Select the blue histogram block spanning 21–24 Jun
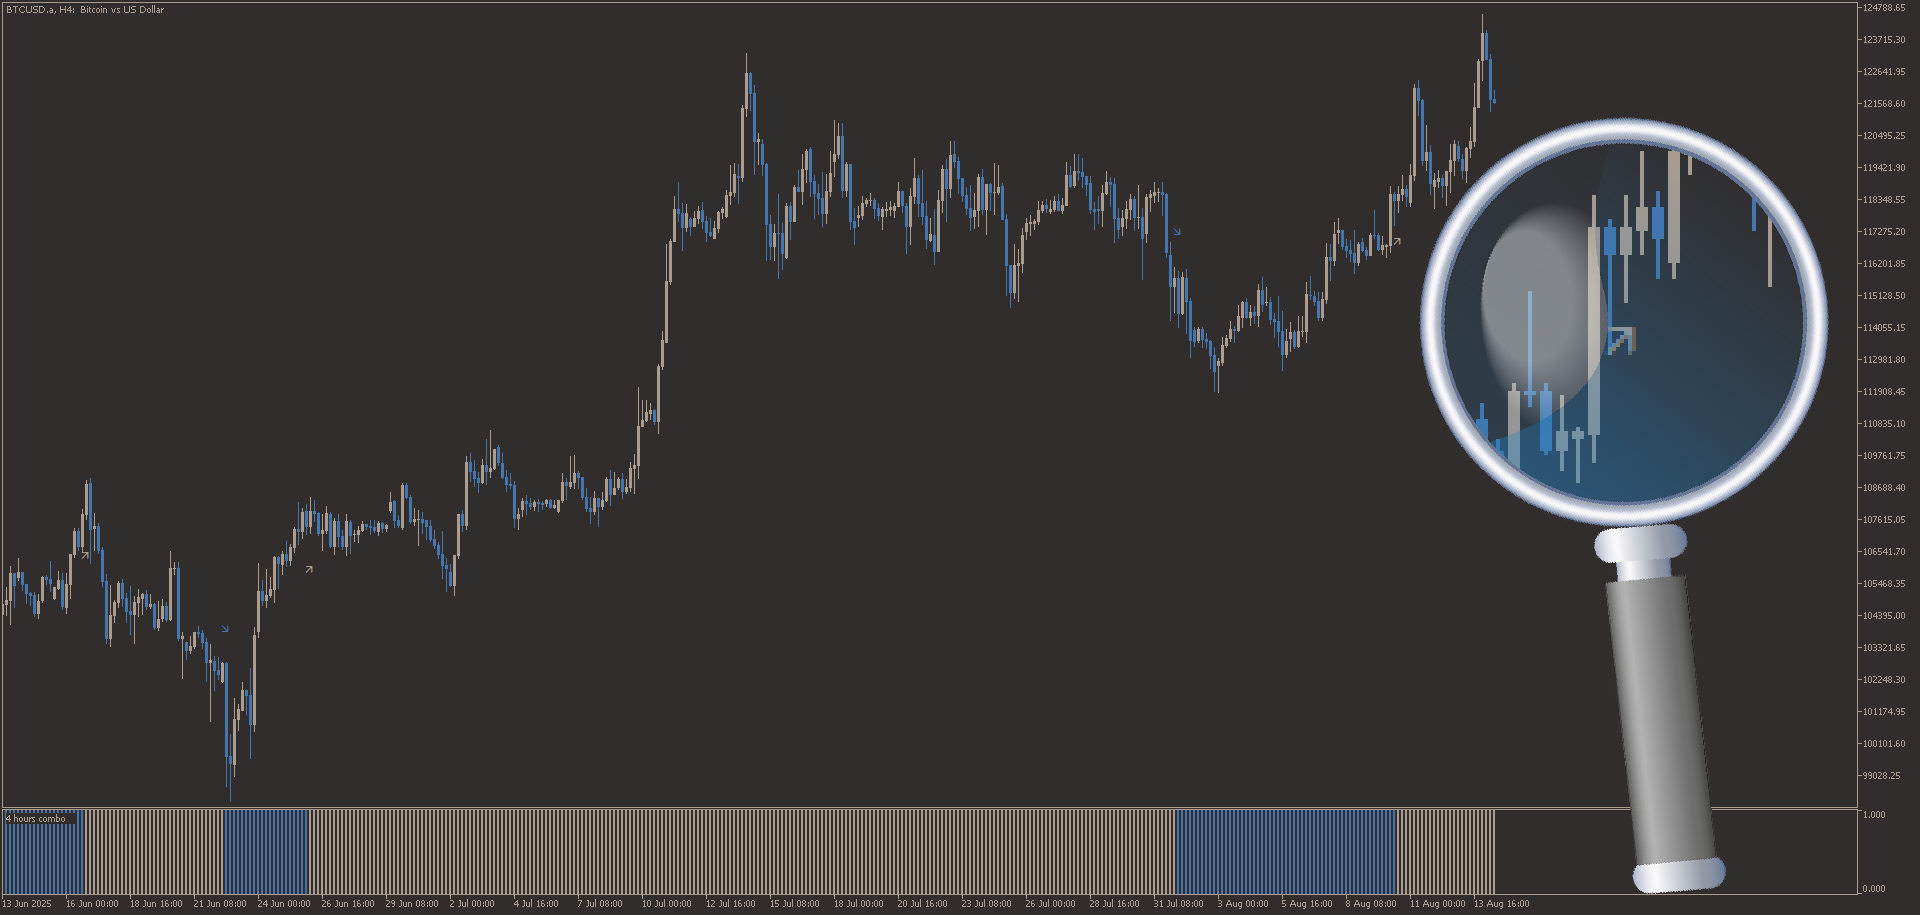Image resolution: width=1920 pixels, height=915 pixels. (266, 852)
